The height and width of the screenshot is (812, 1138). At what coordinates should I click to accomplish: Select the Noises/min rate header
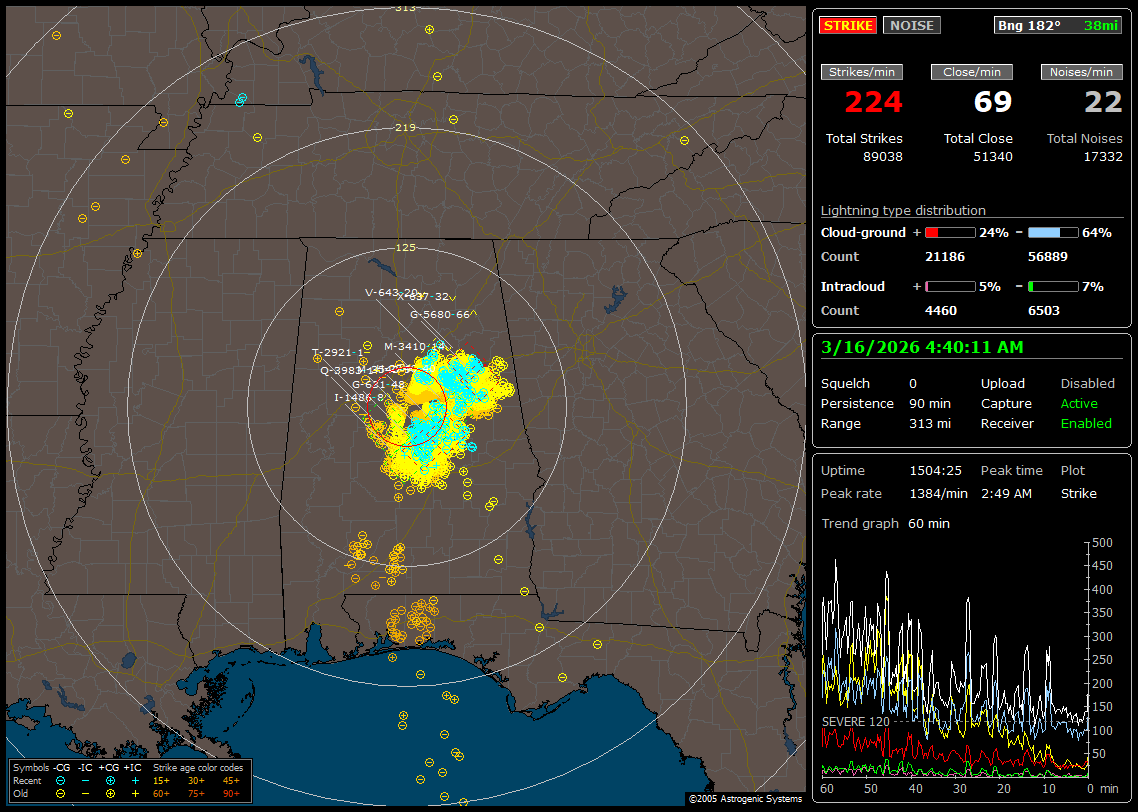[x=1082, y=72]
